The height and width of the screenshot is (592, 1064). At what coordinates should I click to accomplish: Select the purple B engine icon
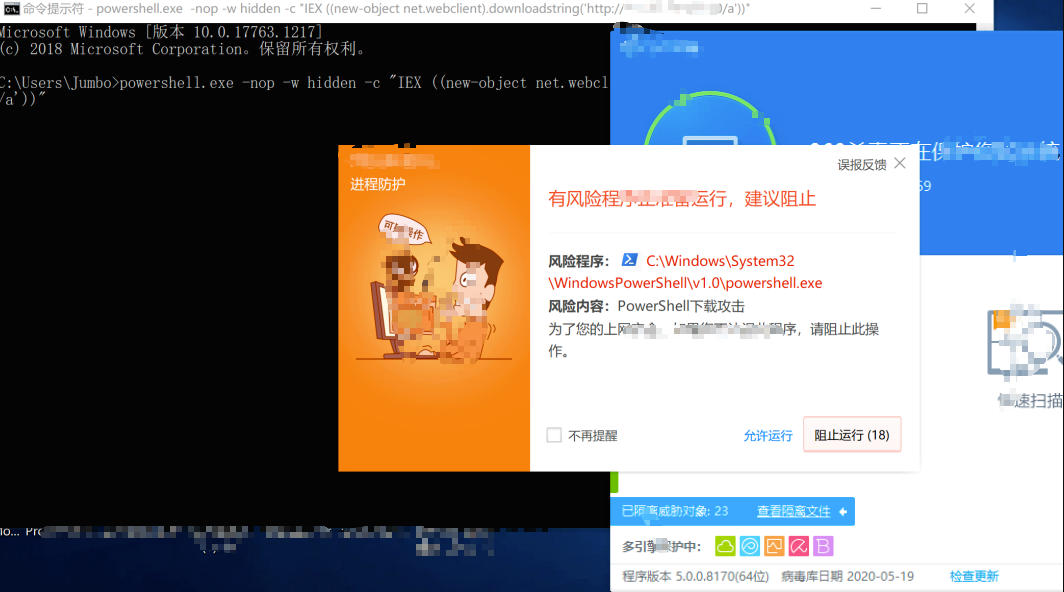(822, 546)
